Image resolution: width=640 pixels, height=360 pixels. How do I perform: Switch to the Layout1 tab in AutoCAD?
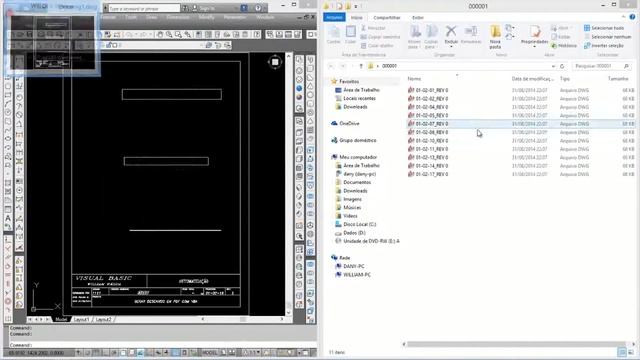81,319
